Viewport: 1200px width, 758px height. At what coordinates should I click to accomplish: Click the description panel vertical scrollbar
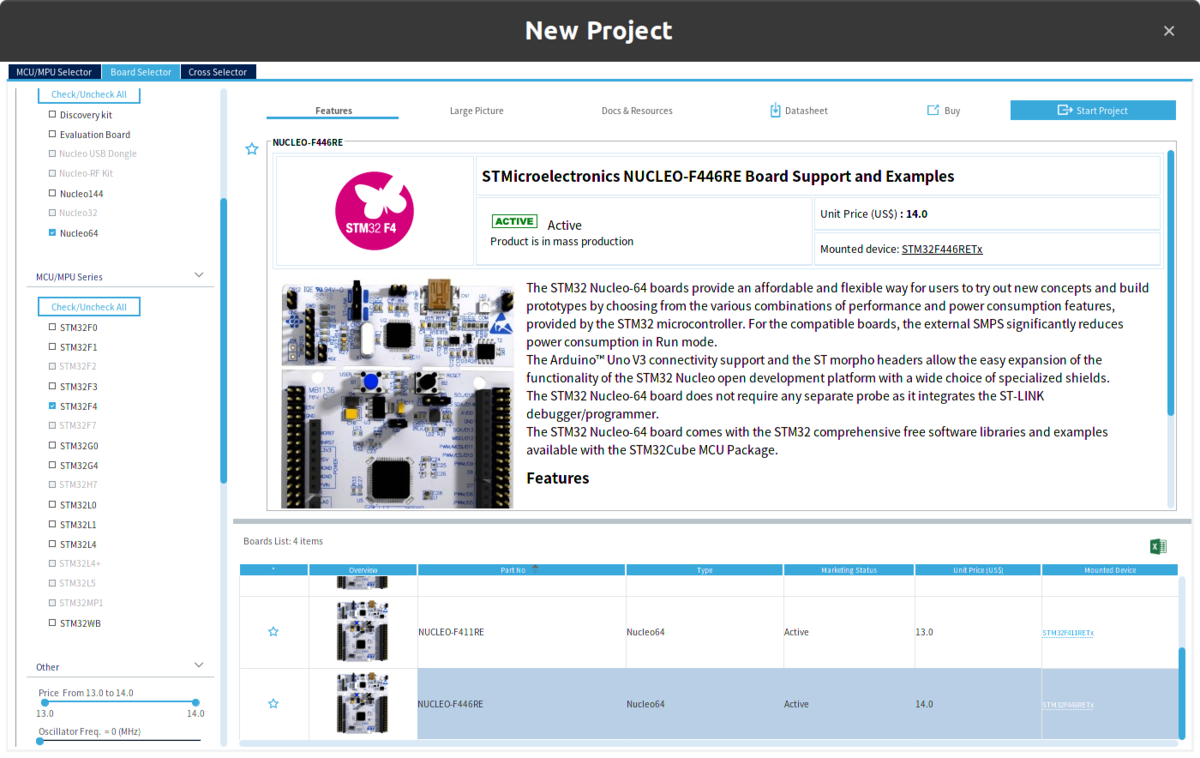pyautogui.click(x=1171, y=282)
